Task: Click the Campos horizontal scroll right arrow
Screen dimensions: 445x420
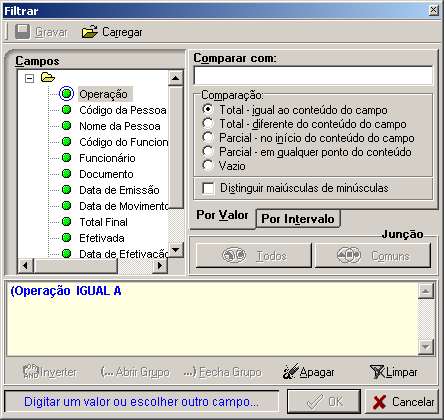Action: point(160,265)
